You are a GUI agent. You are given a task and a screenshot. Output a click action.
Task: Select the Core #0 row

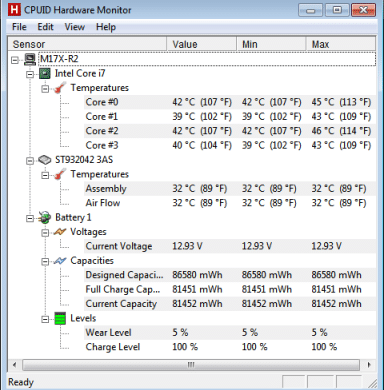(x=230, y=102)
